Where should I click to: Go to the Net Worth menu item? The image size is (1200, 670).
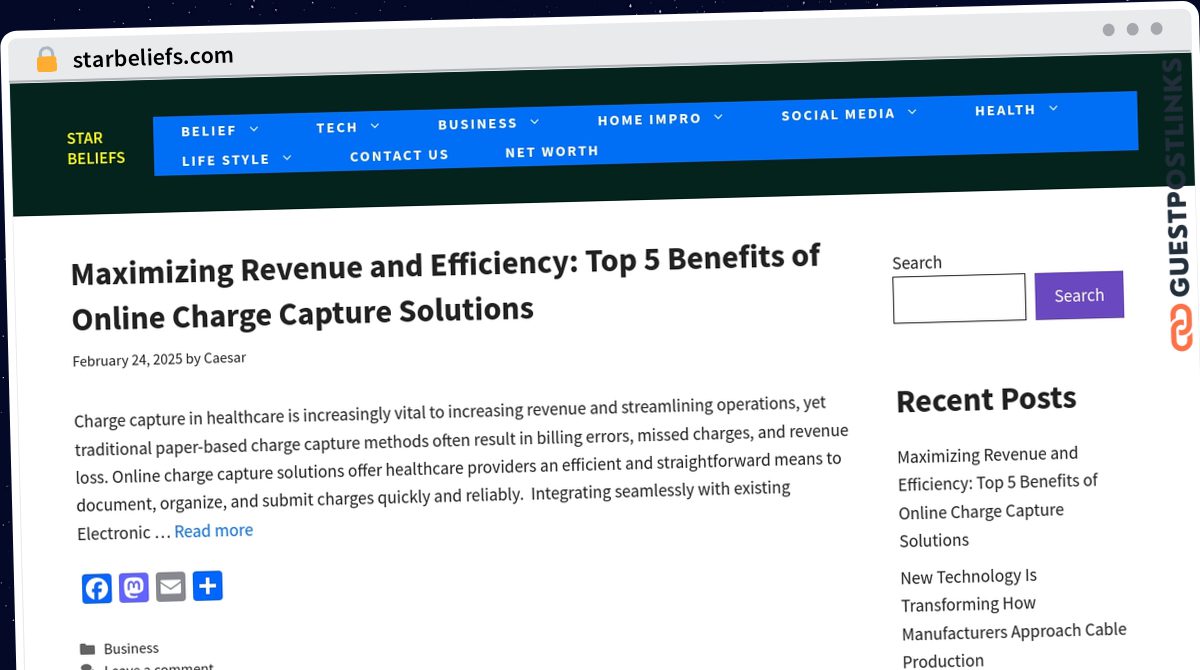(x=552, y=151)
